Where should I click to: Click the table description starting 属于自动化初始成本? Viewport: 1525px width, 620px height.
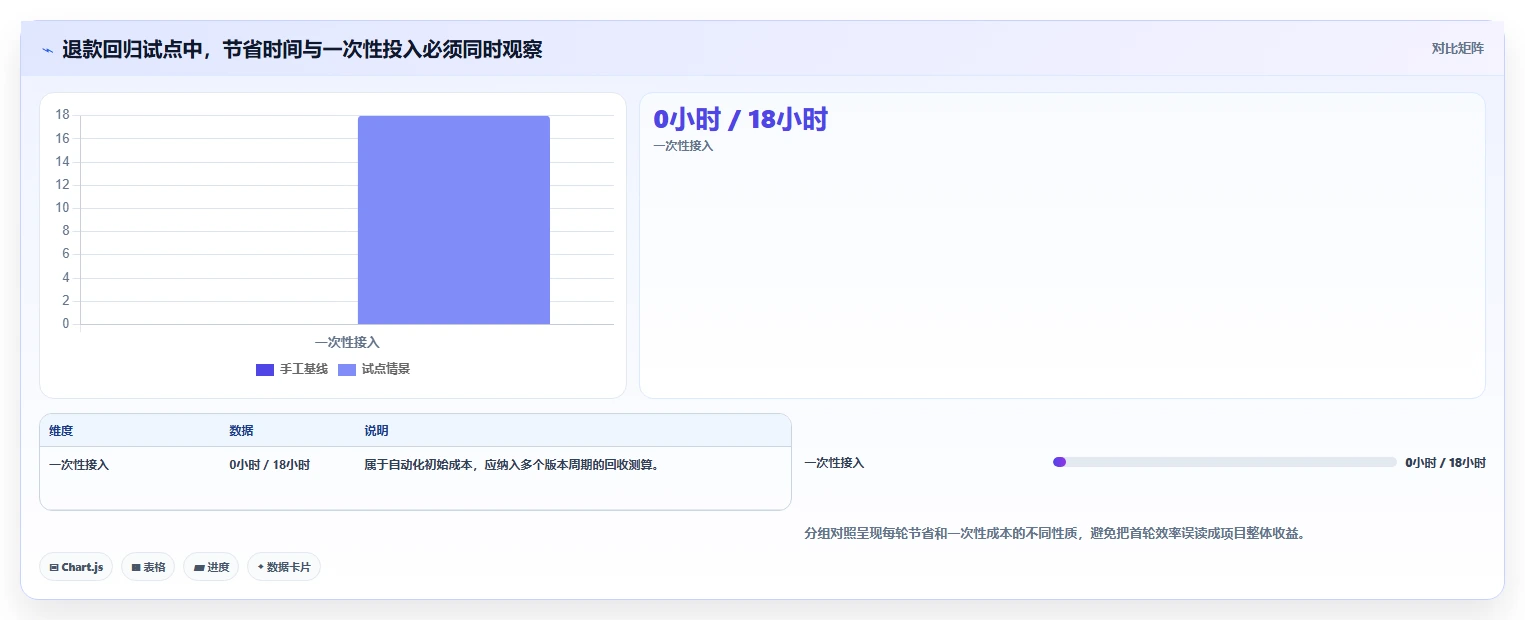tap(511, 465)
